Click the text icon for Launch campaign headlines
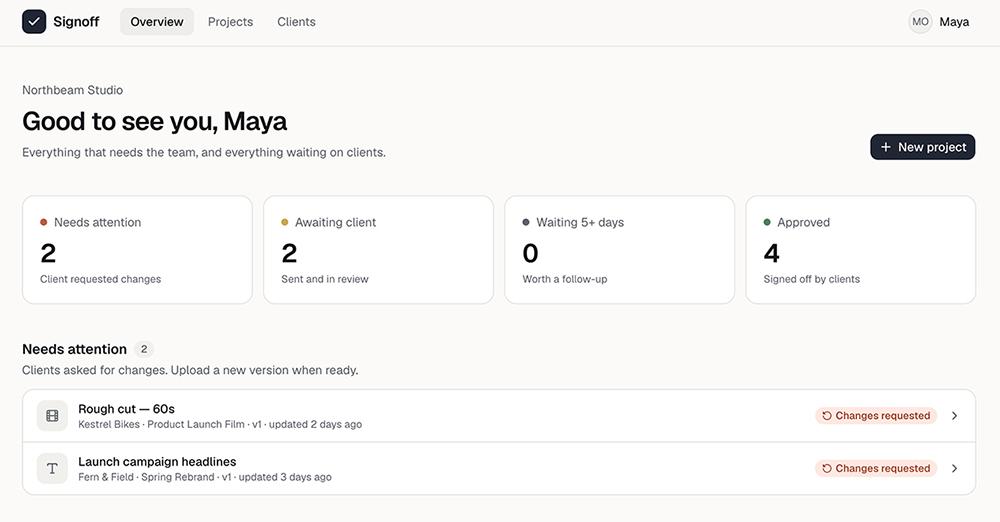Image resolution: width=1000 pixels, height=522 pixels. (52, 468)
